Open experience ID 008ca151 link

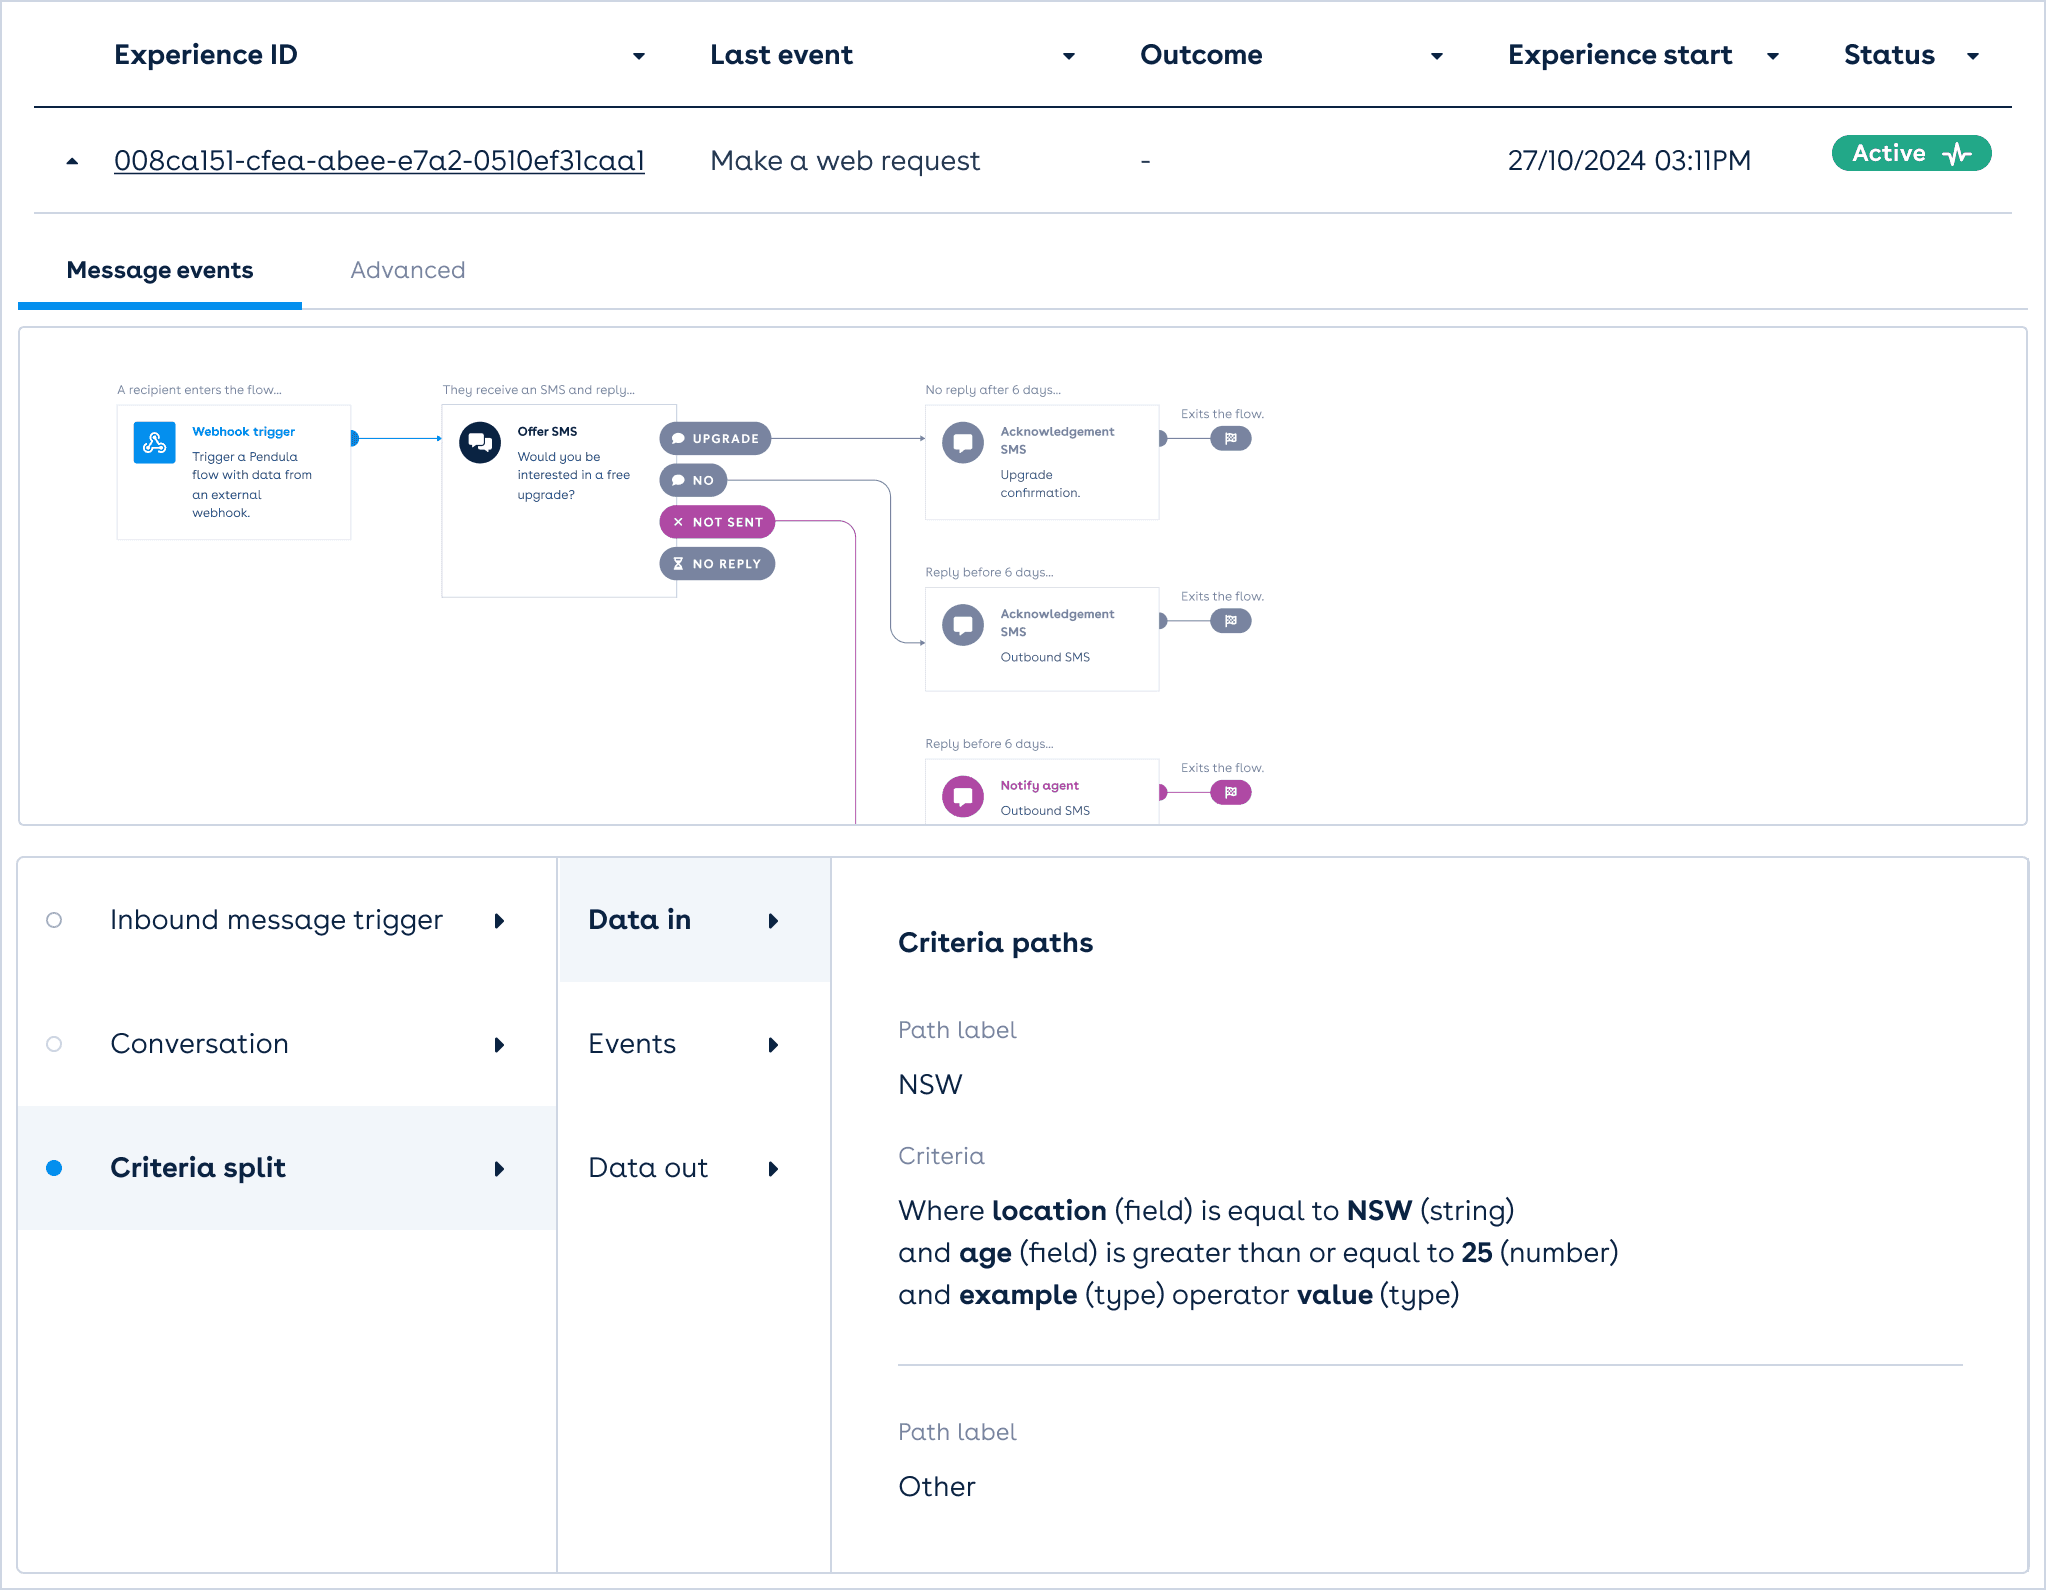(x=379, y=161)
